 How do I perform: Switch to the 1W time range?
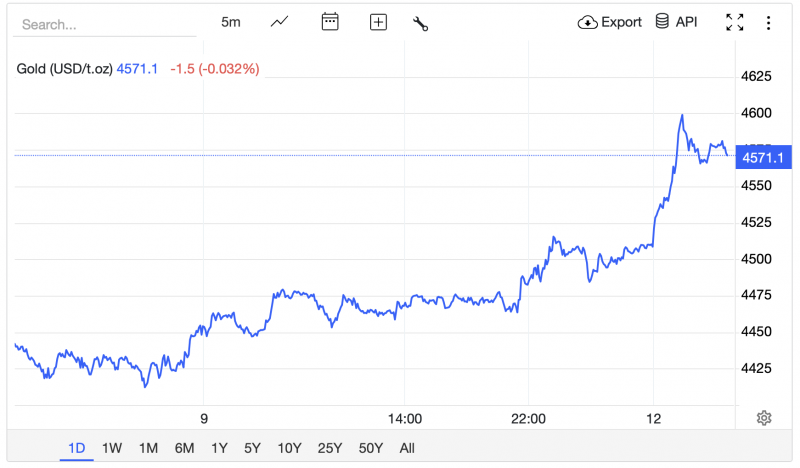point(112,448)
